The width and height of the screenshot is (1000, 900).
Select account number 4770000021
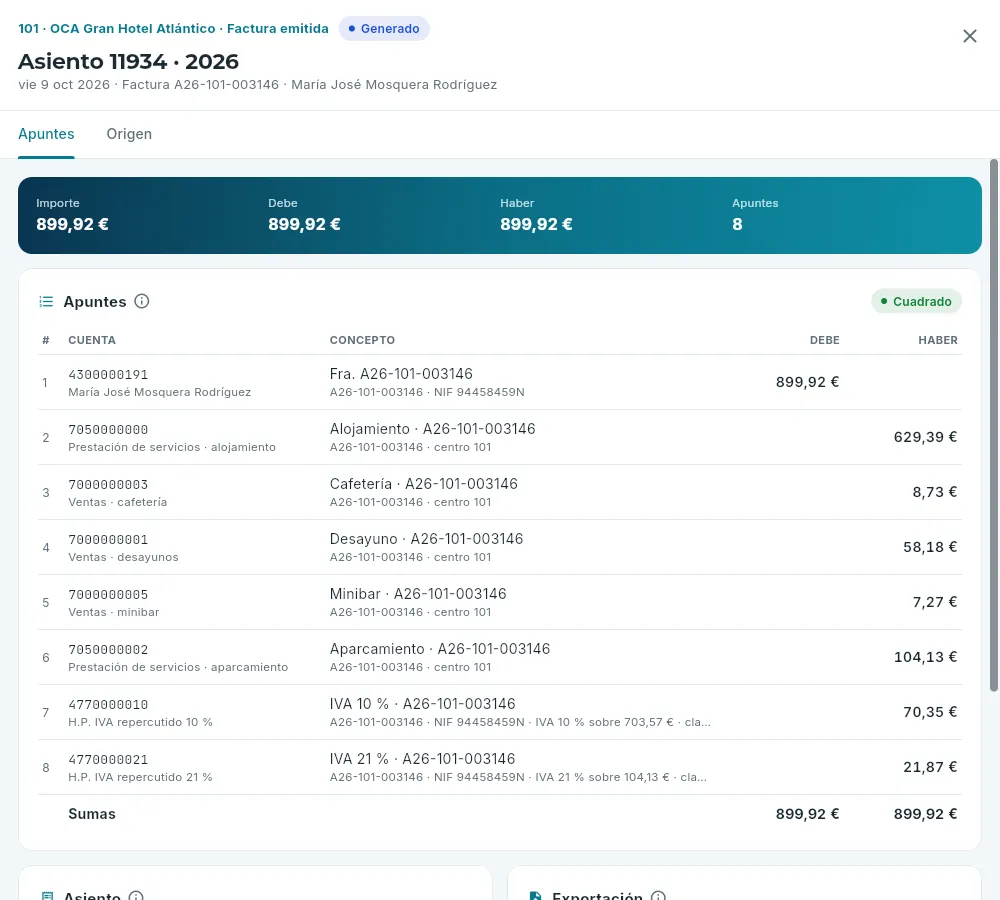108,759
